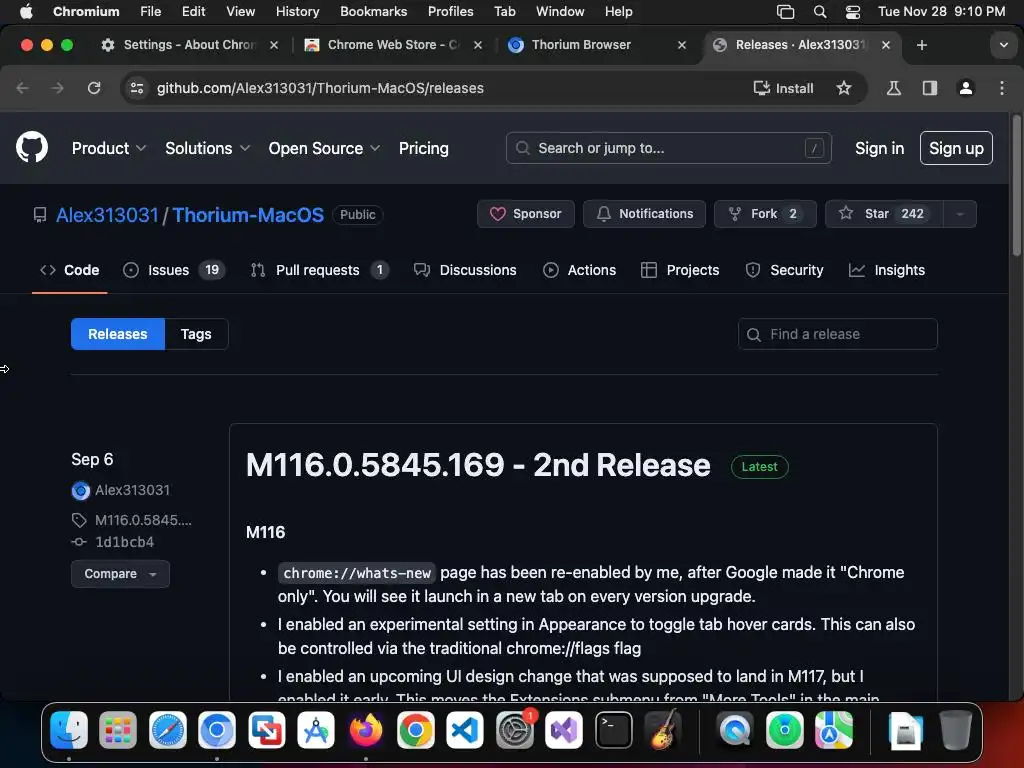The height and width of the screenshot is (768, 1024).
Task: Open the Security tab
Action: pos(784,270)
